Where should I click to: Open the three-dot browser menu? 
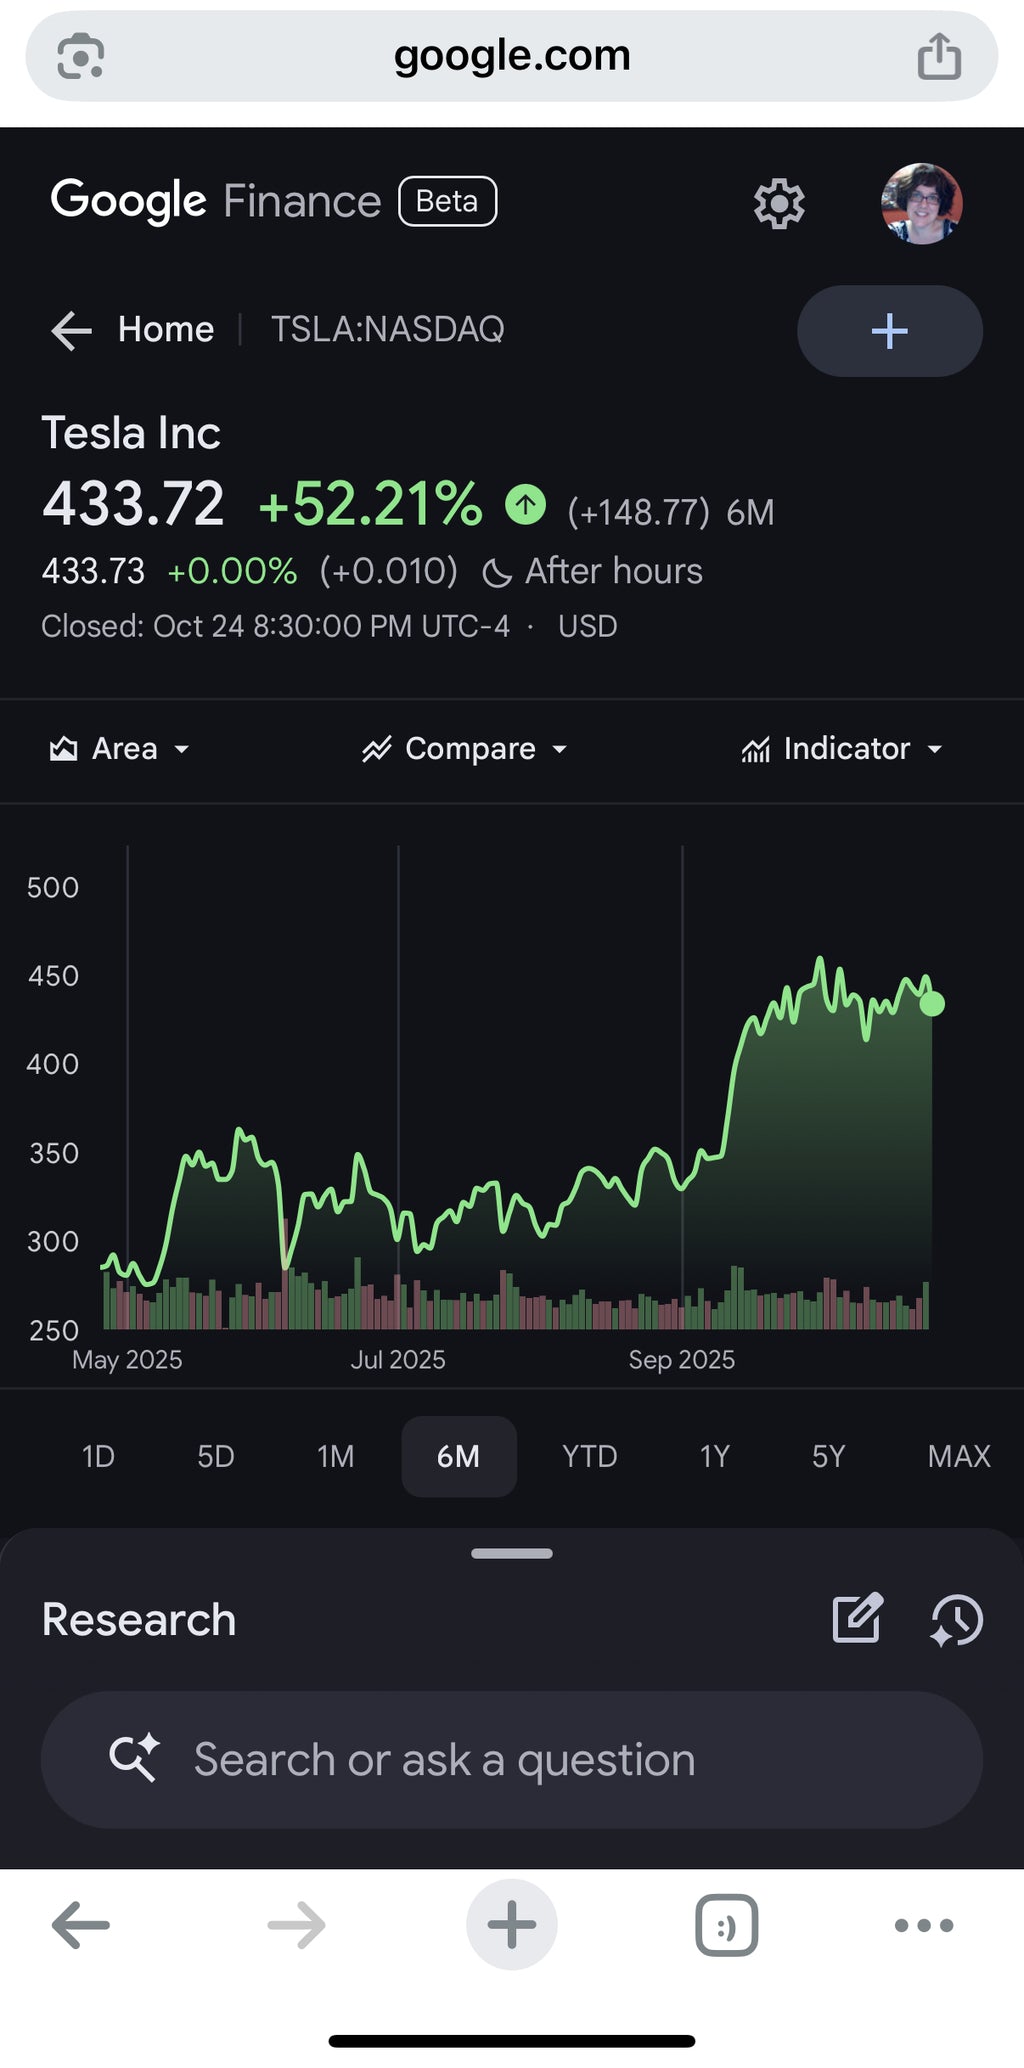[x=923, y=1925]
